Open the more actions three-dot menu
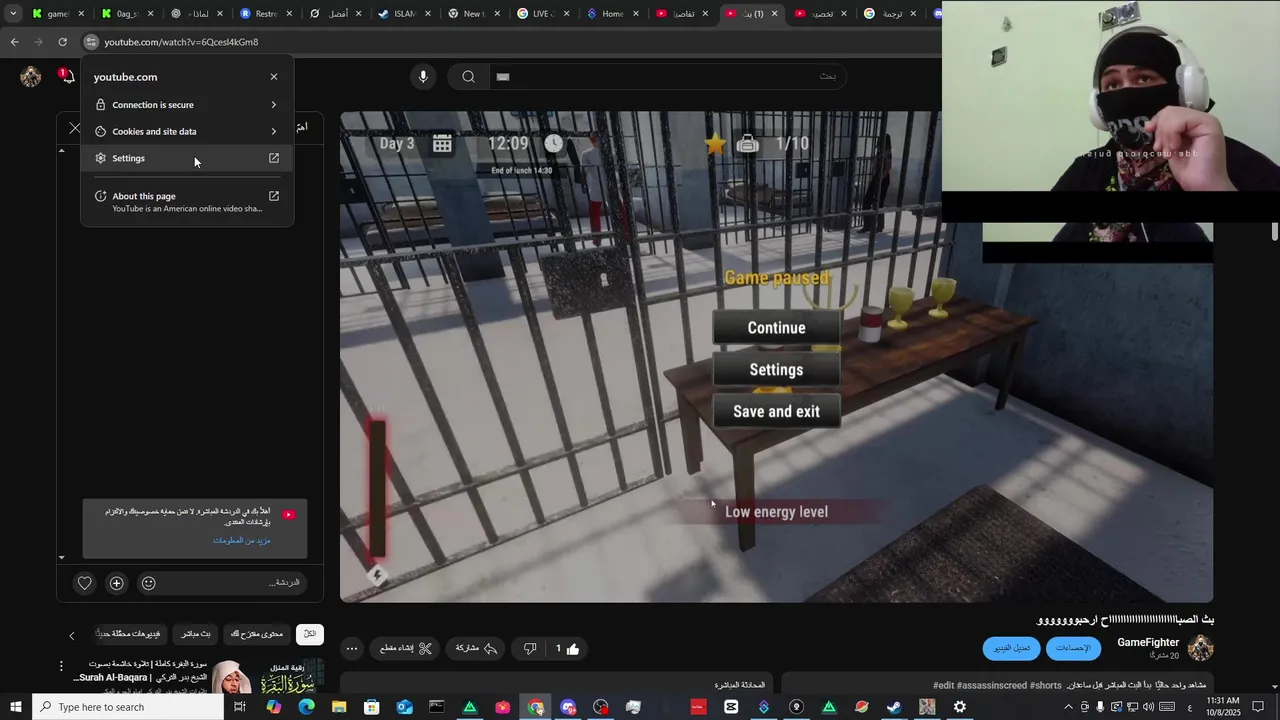Image resolution: width=1280 pixels, height=720 pixels. [x=352, y=649]
